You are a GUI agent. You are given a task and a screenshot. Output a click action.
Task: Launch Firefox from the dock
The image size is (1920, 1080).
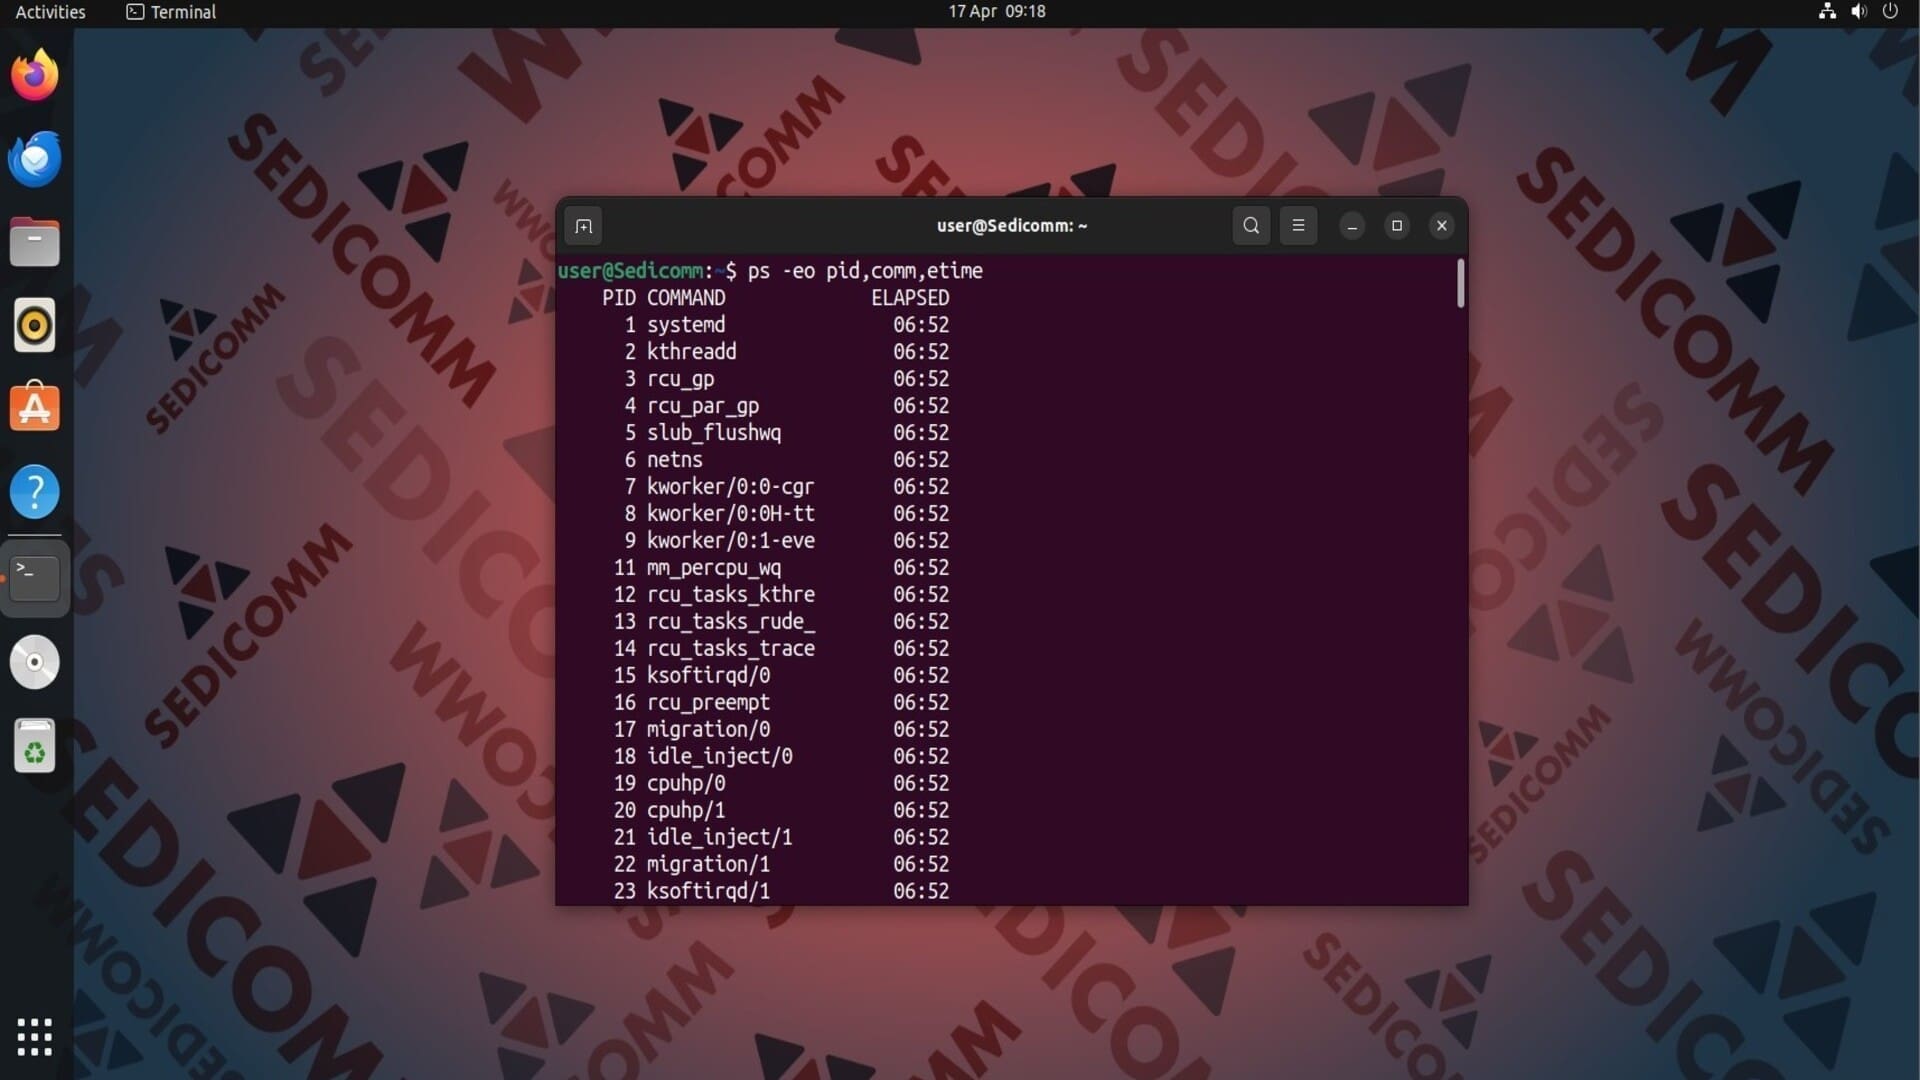pos(35,76)
